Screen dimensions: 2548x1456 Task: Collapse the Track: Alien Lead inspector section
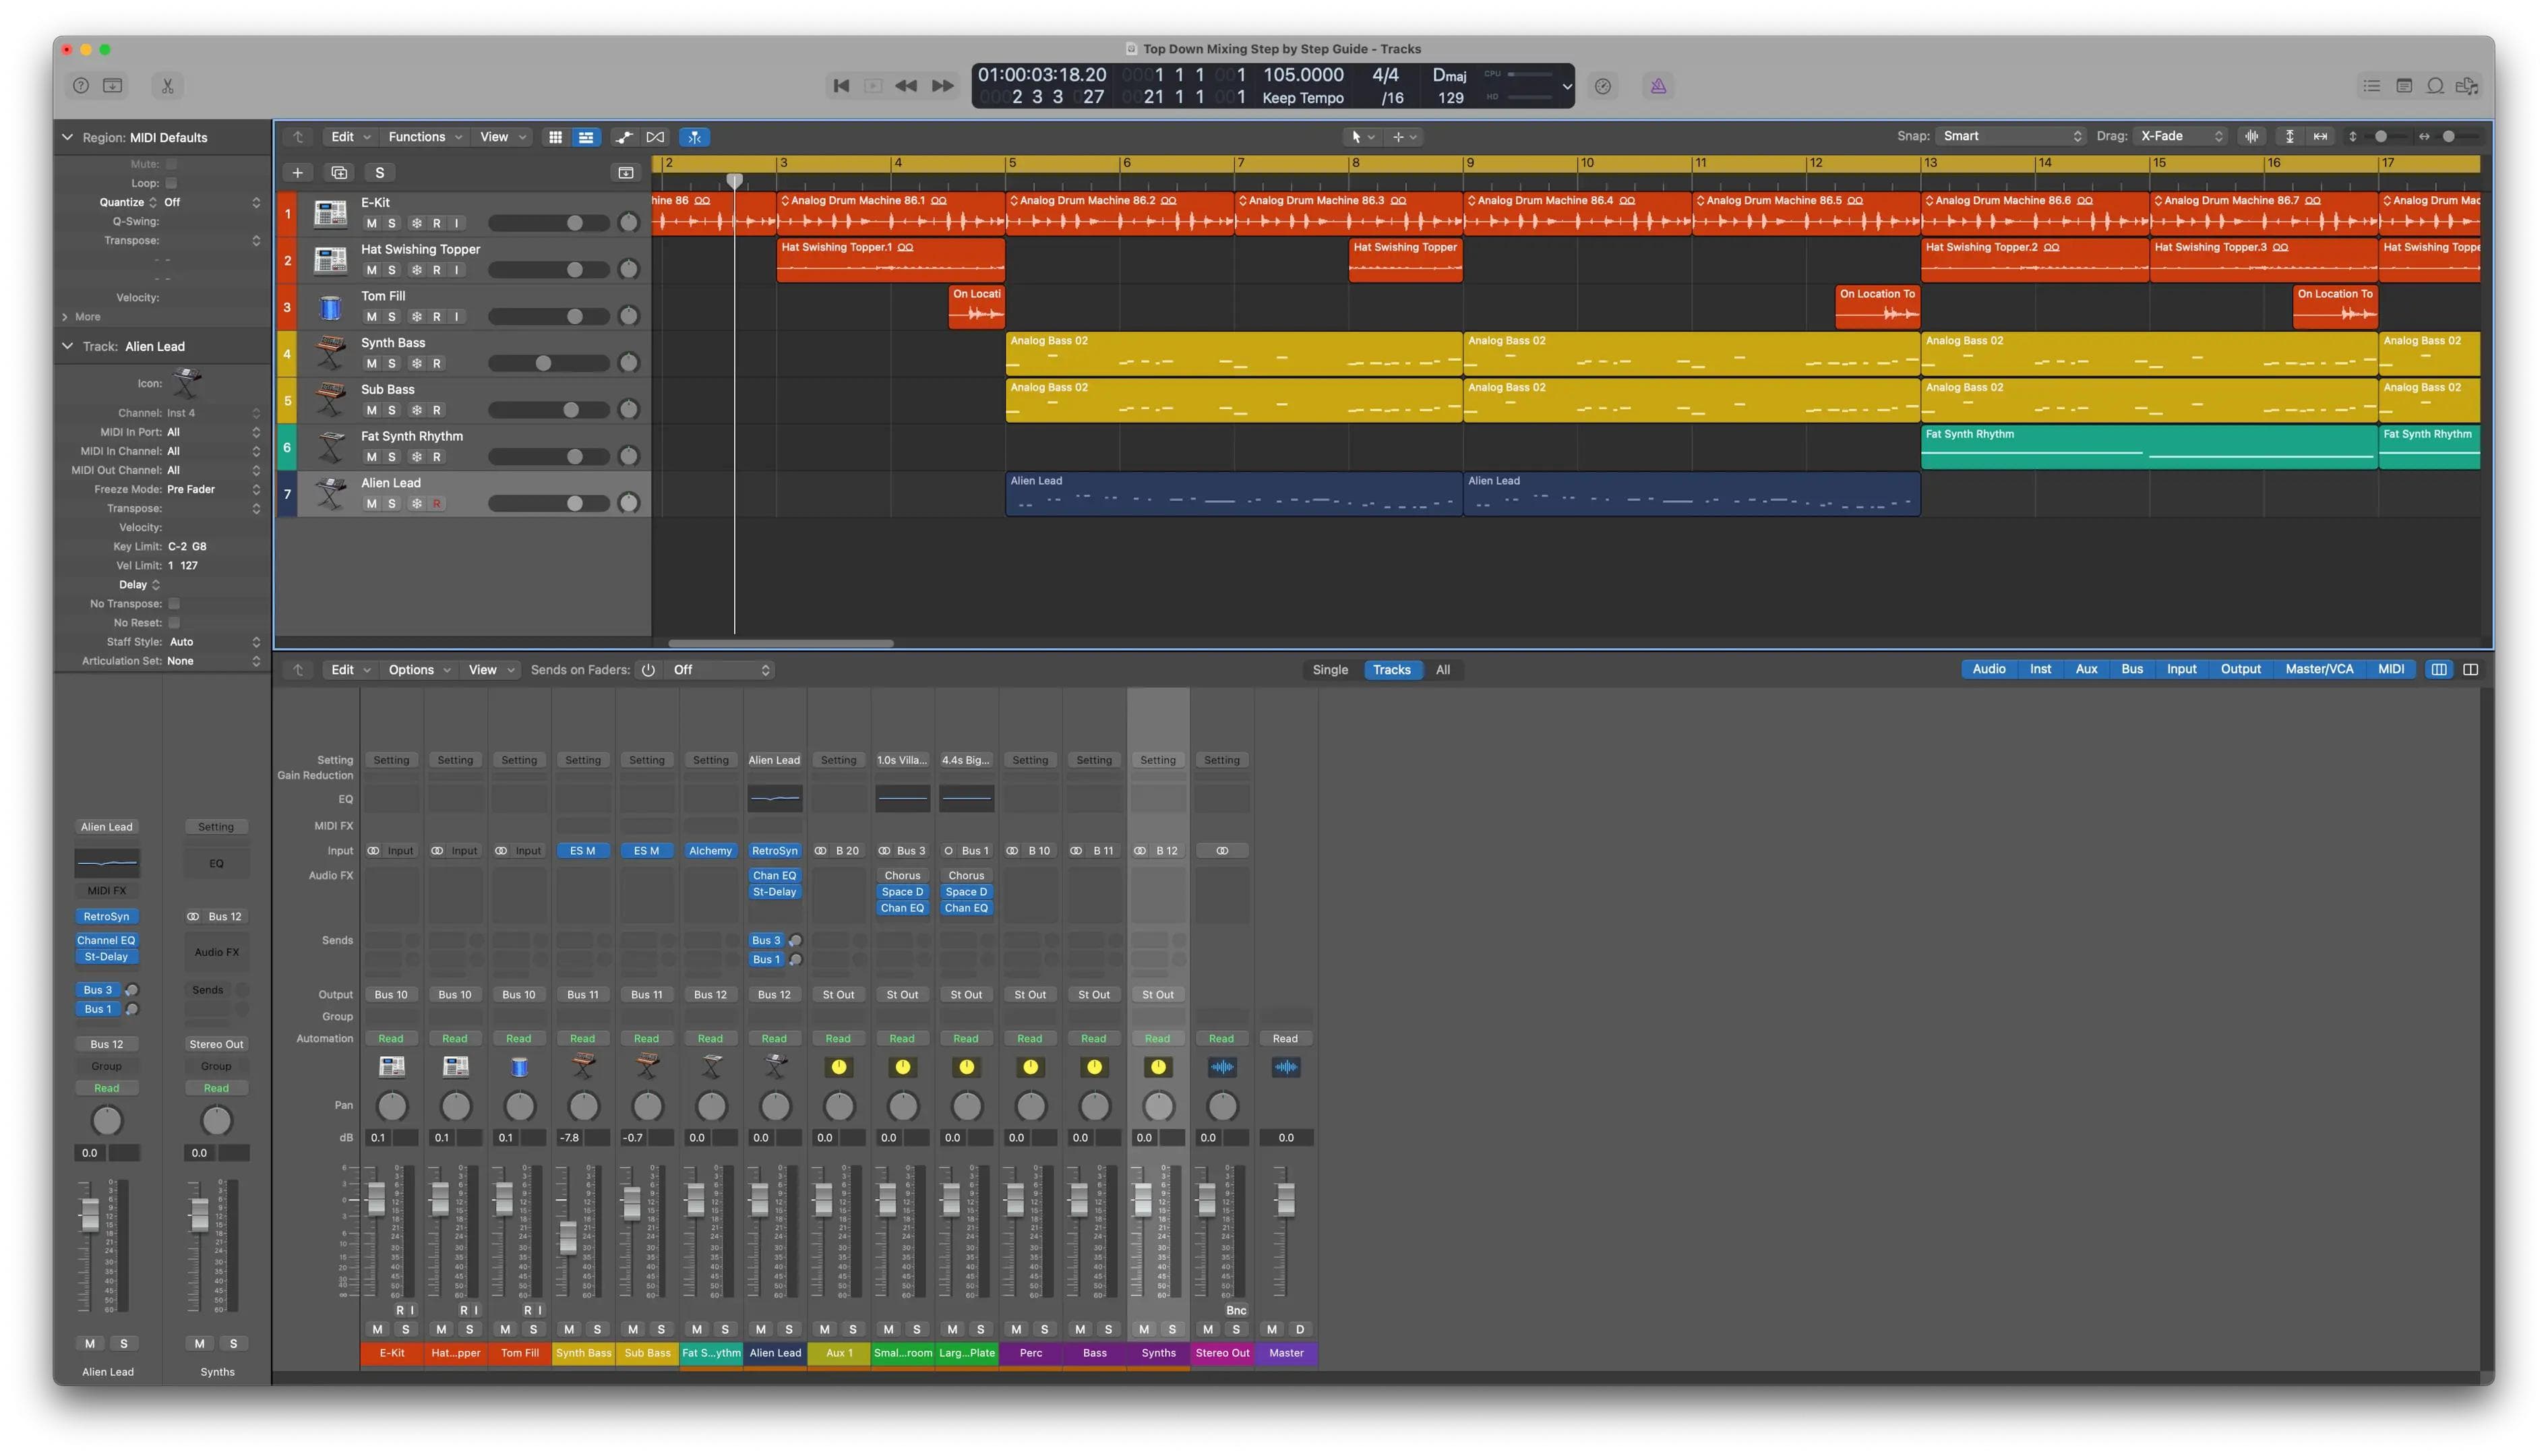click(67, 346)
